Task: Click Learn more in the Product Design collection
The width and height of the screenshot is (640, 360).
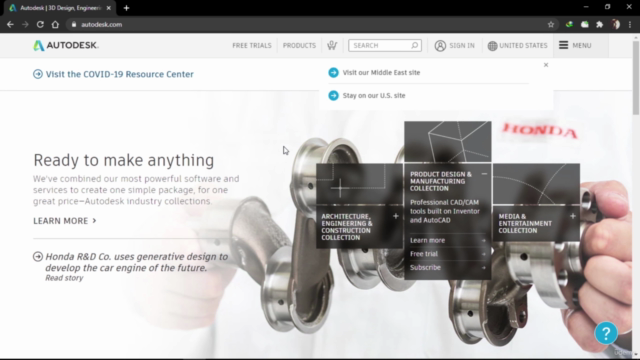Action: coord(448,240)
